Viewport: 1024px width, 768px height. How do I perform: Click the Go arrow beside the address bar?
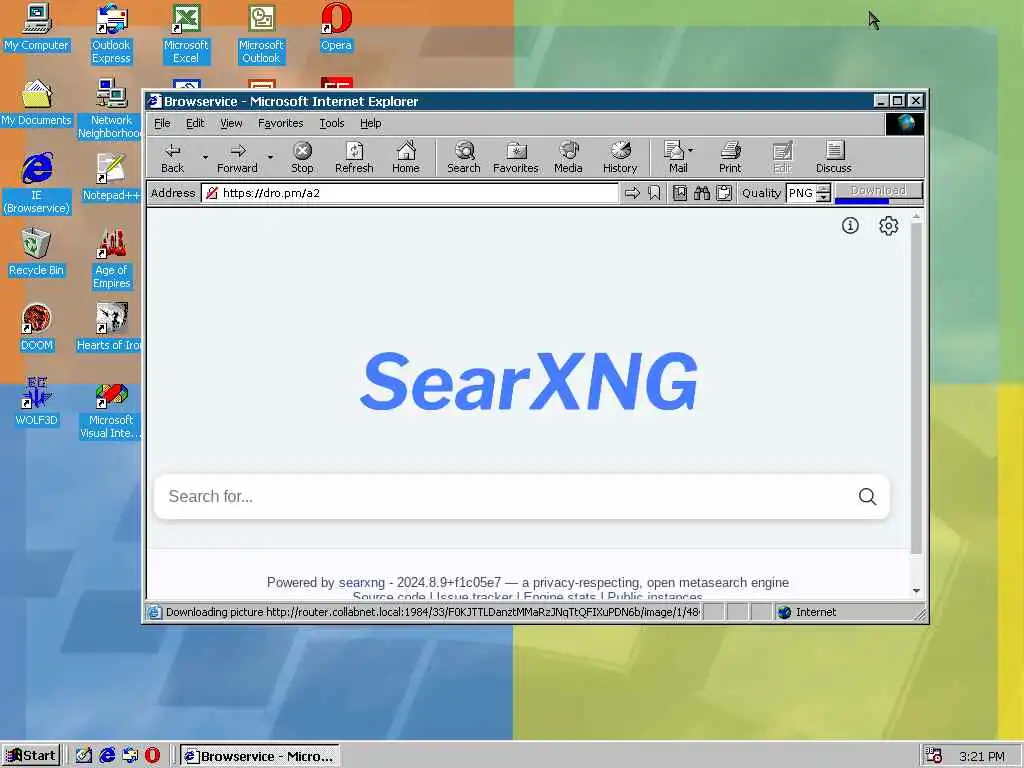[x=632, y=193]
